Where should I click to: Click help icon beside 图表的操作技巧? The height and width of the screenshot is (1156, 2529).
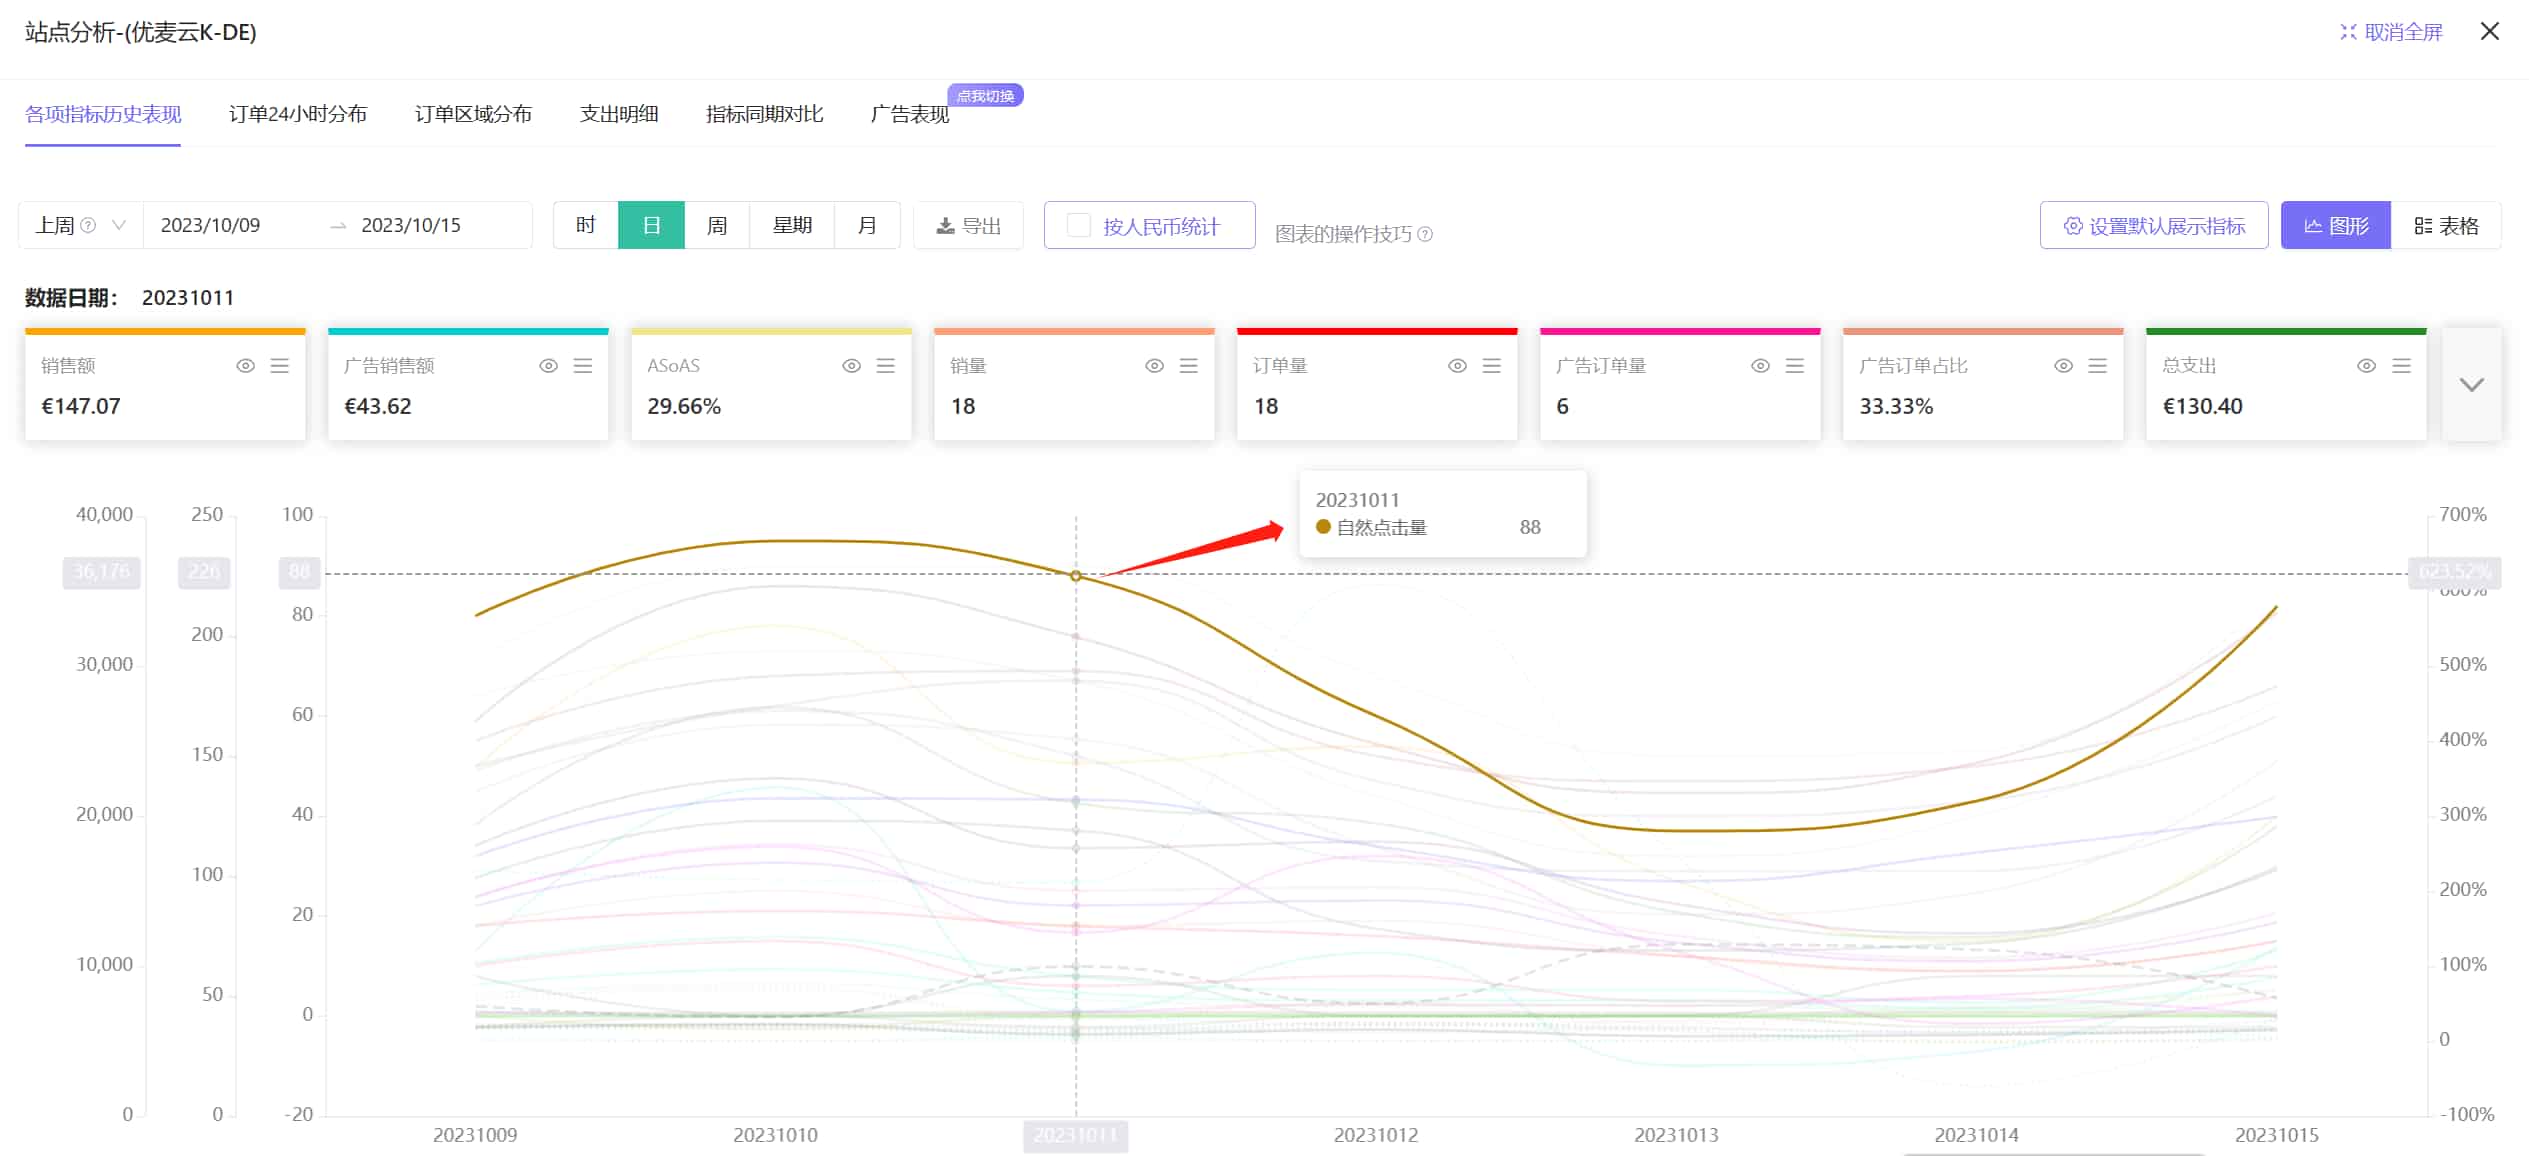coord(1426,234)
